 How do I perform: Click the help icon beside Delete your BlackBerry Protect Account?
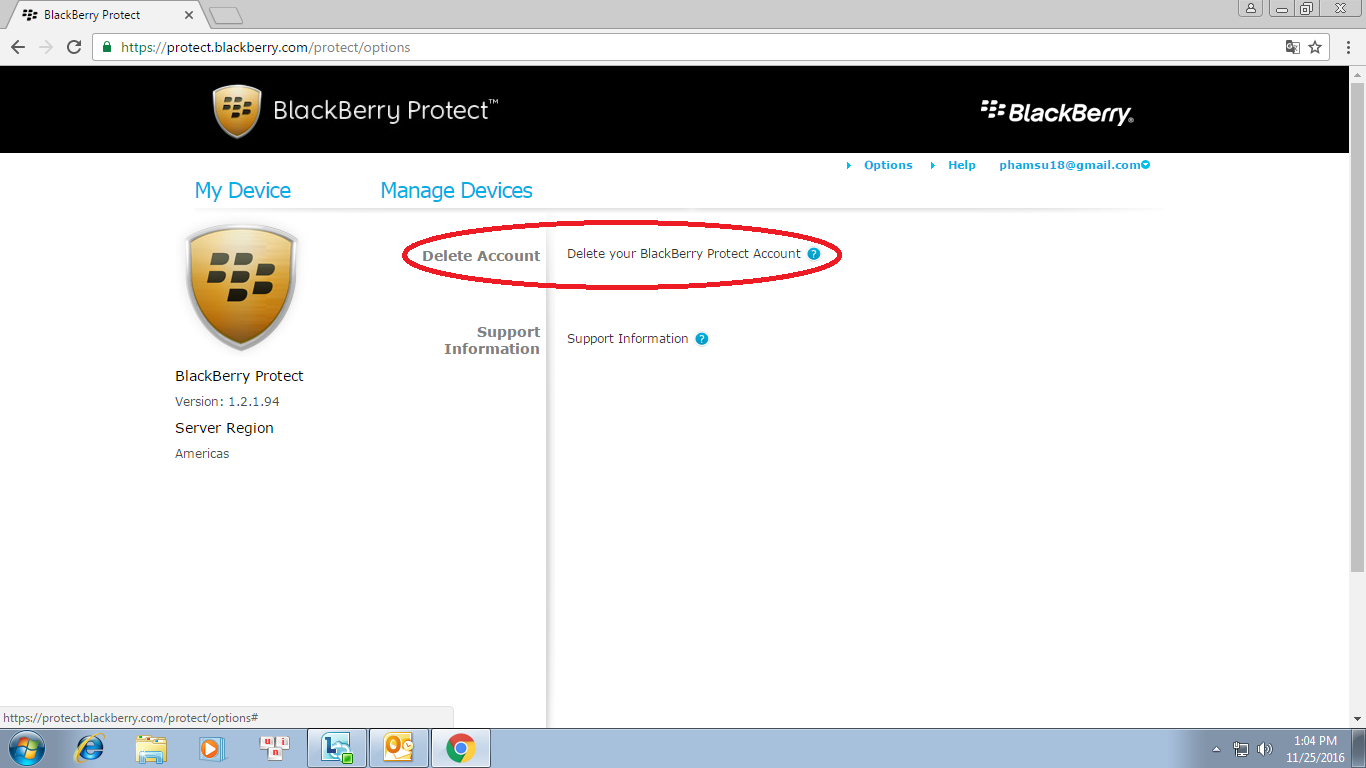click(x=814, y=254)
